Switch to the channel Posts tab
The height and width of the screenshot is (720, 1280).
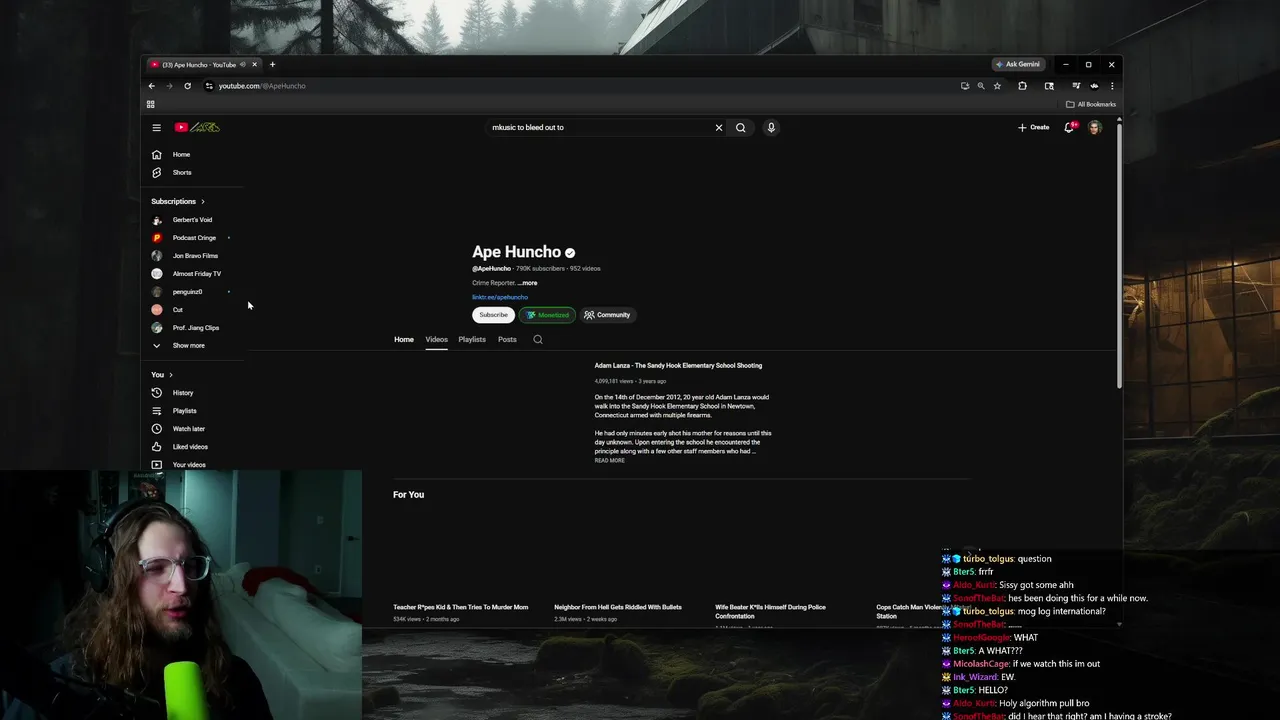pyautogui.click(x=507, y=340)
